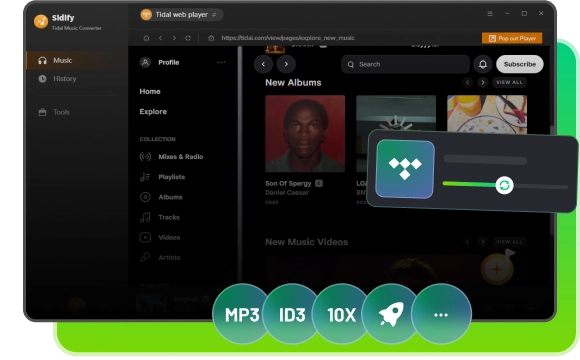
Task: Open Artists collection
Action: (160, 257)
